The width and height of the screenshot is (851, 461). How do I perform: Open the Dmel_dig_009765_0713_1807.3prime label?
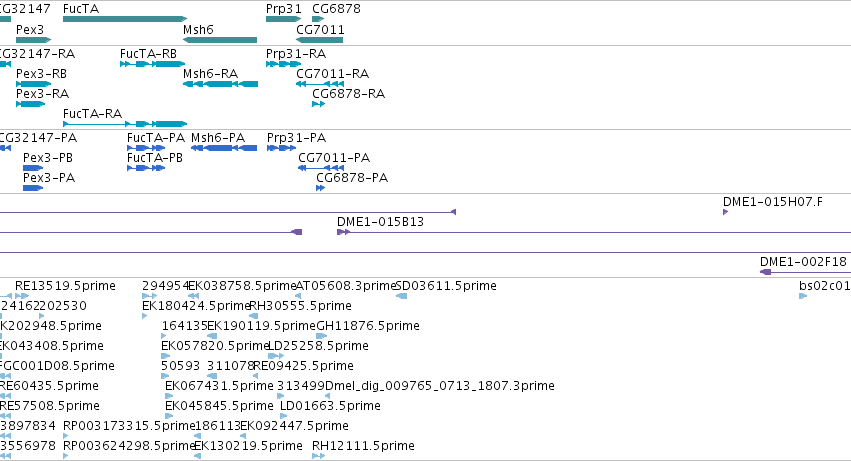[x=440, y=386]
